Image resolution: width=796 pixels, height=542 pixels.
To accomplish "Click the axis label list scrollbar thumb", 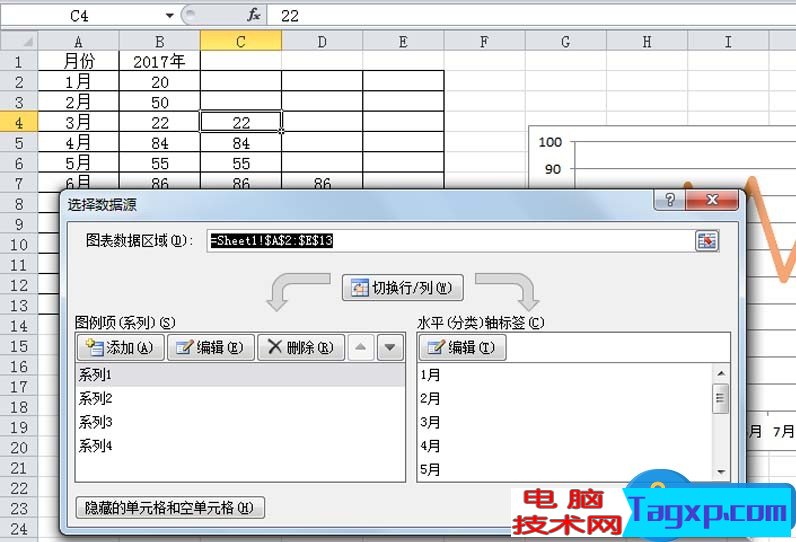I will coord(721,398).
